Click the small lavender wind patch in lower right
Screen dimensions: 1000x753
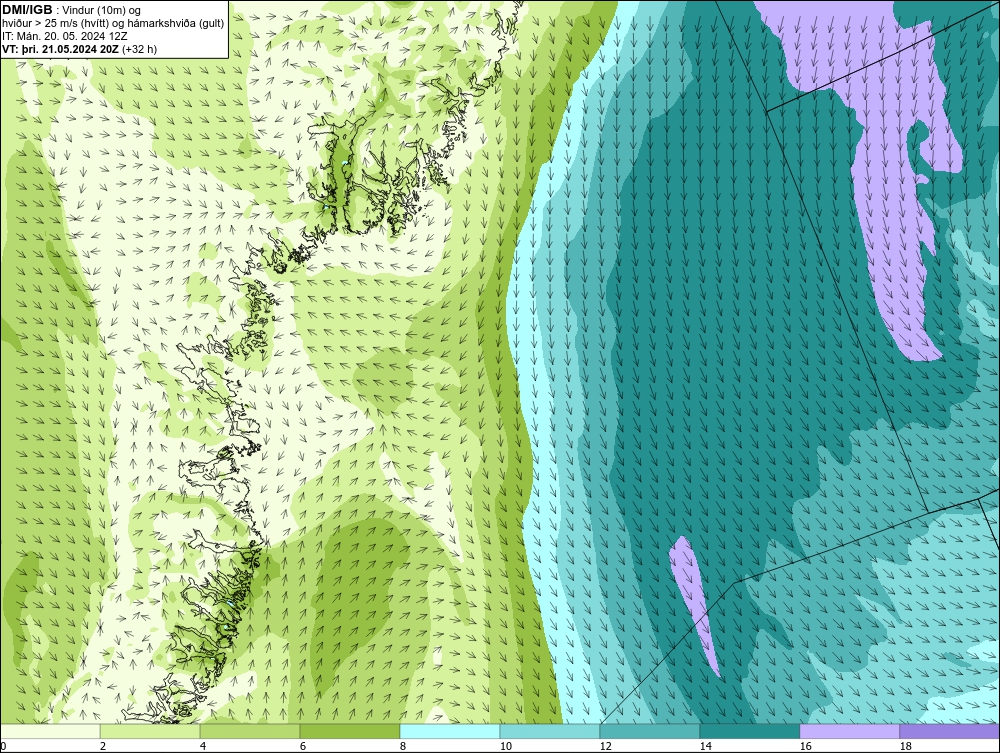[694, 606]
